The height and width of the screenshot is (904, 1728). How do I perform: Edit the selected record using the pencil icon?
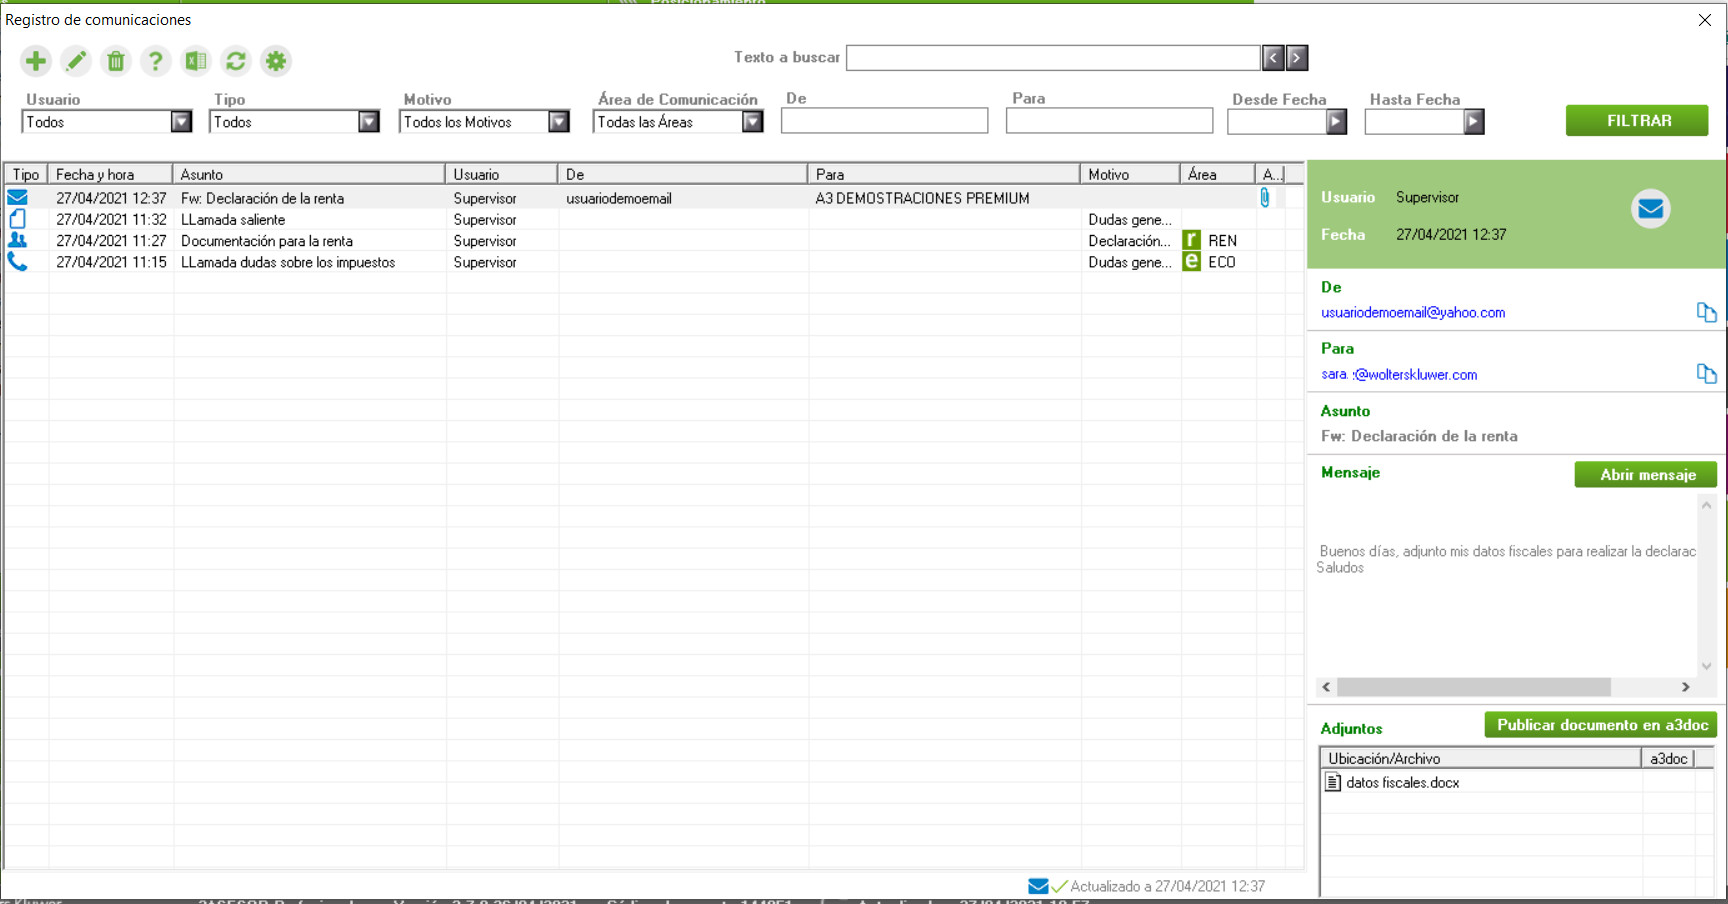tap(76, 61)
